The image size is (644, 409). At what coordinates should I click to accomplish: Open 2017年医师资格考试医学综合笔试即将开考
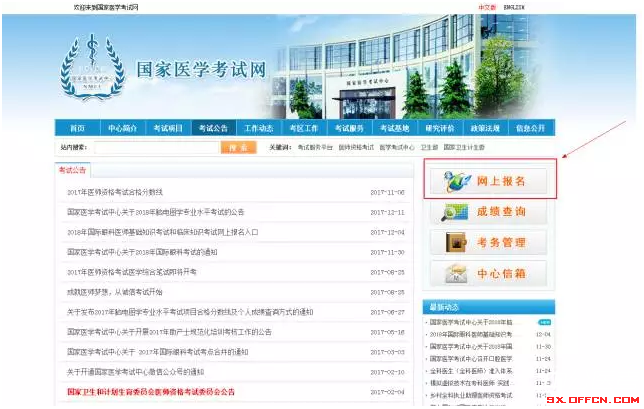(x=132, y=272)
